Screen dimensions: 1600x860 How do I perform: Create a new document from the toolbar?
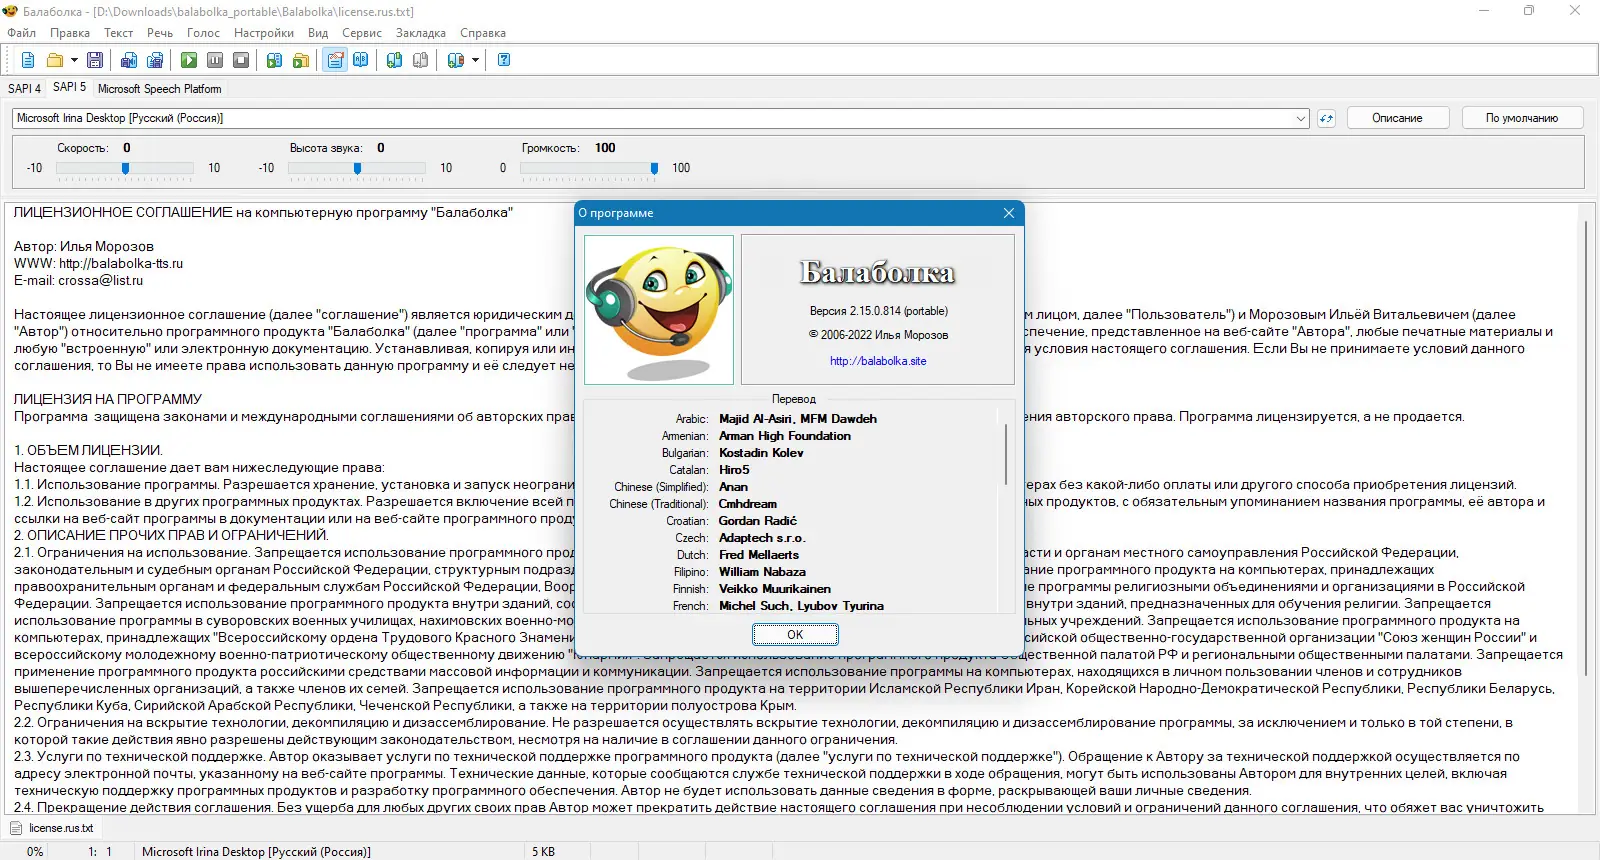(28, 60)
